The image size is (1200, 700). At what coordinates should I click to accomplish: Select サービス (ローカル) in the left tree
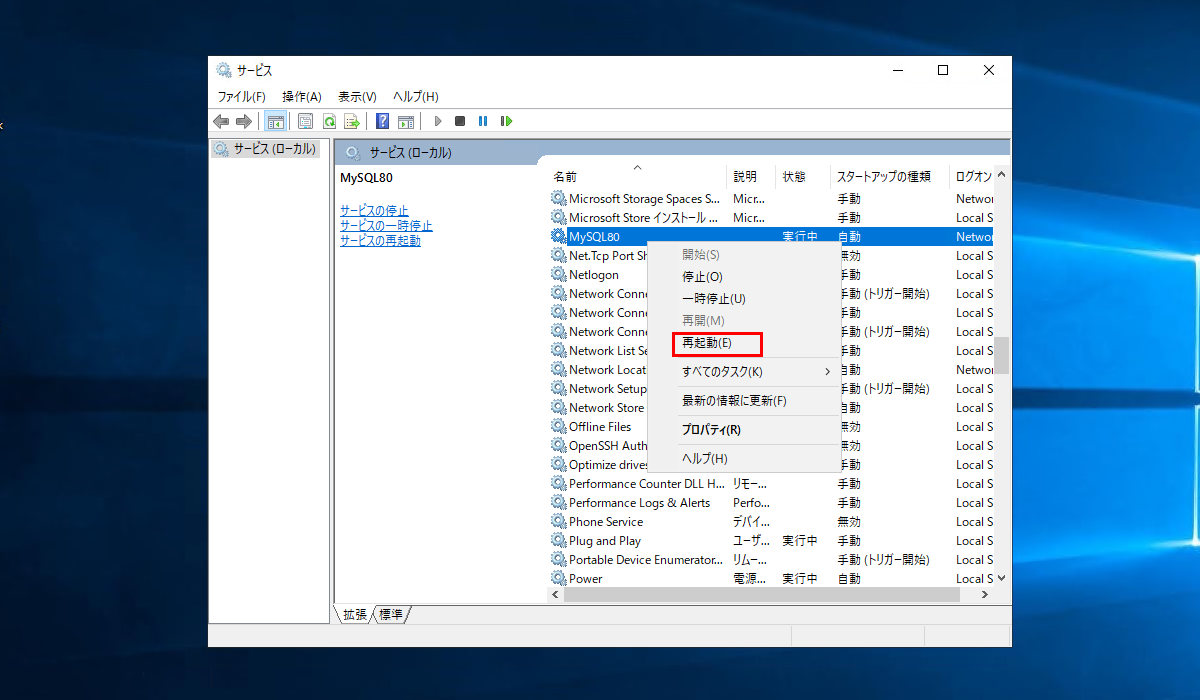point(264,149)
